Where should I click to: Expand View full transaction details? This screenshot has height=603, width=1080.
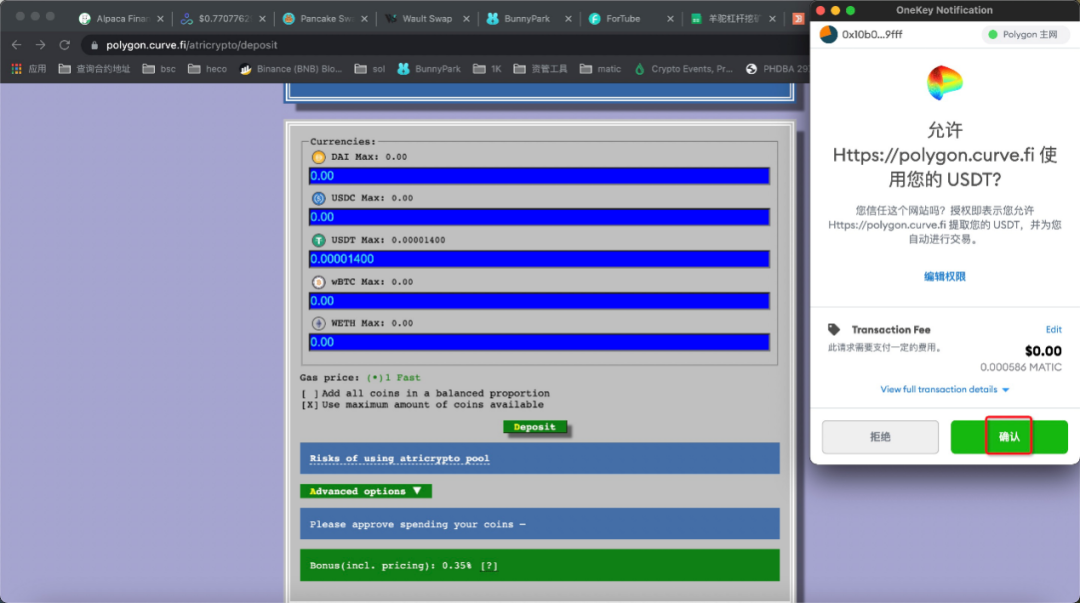tap(944, 389)
